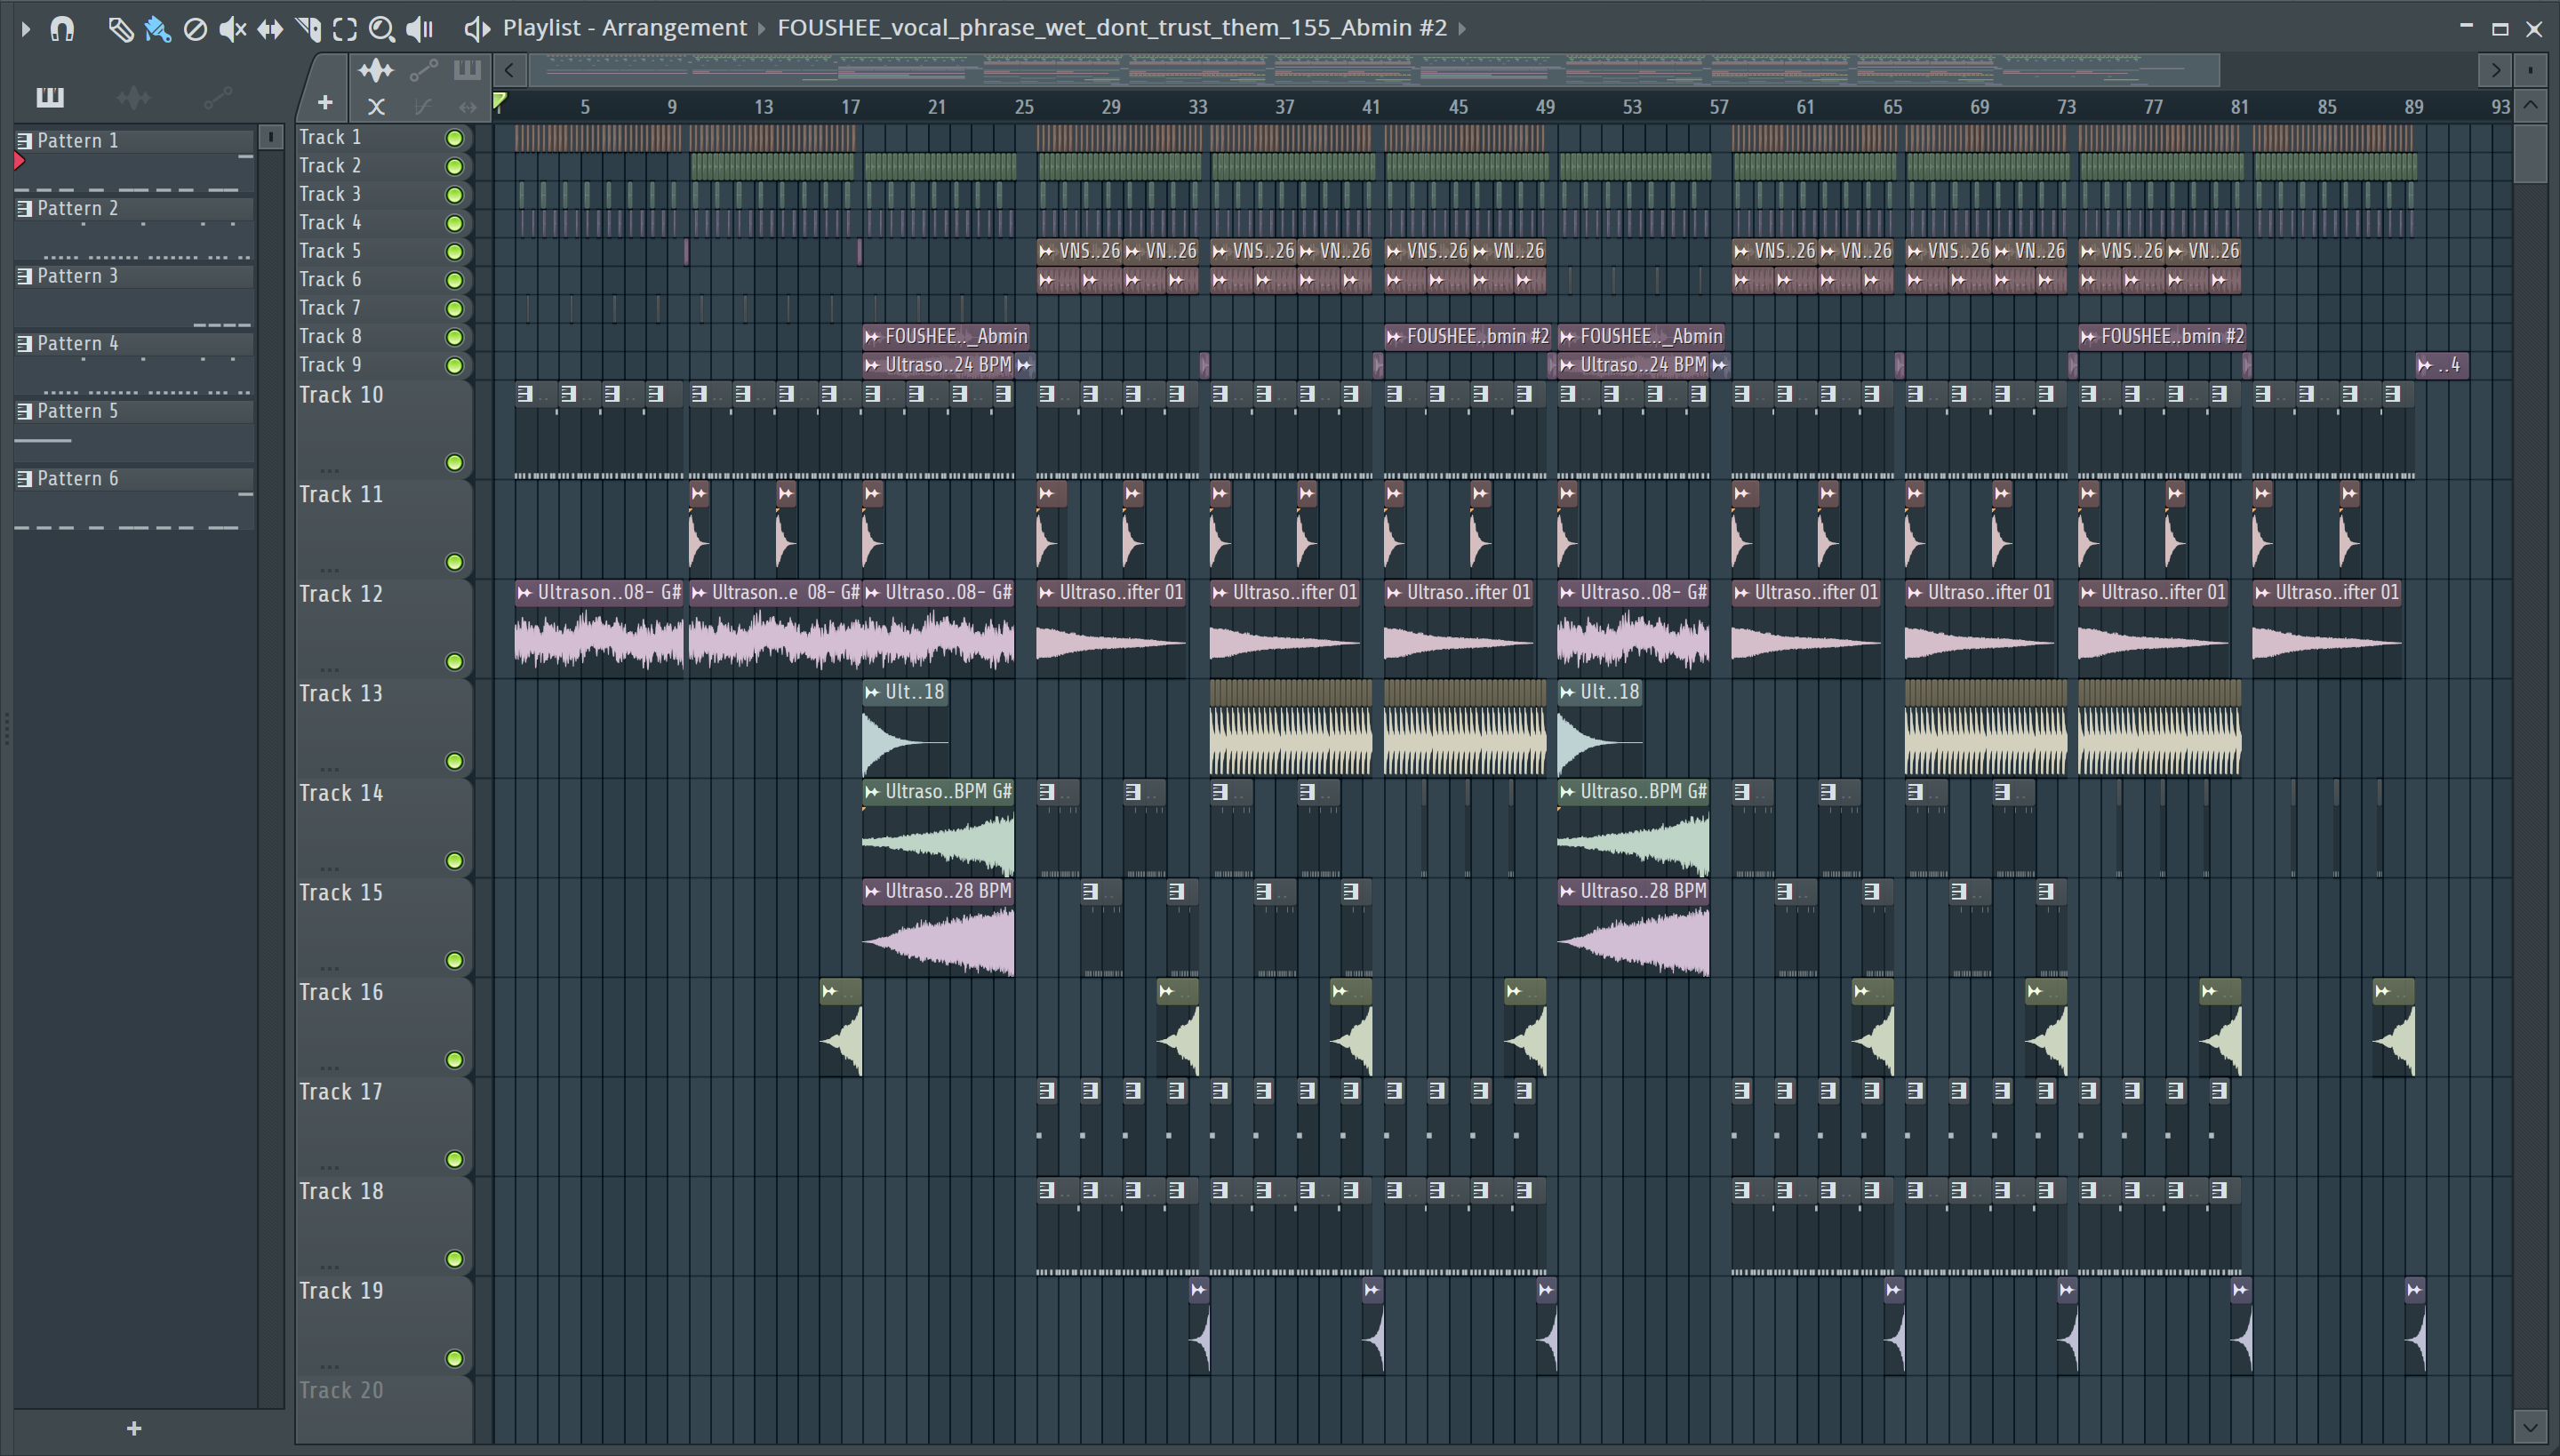This screenshot has width=2560, height=1456.
Task: Add new pattern with bottom plus button
Action: tap(134, 1428)
